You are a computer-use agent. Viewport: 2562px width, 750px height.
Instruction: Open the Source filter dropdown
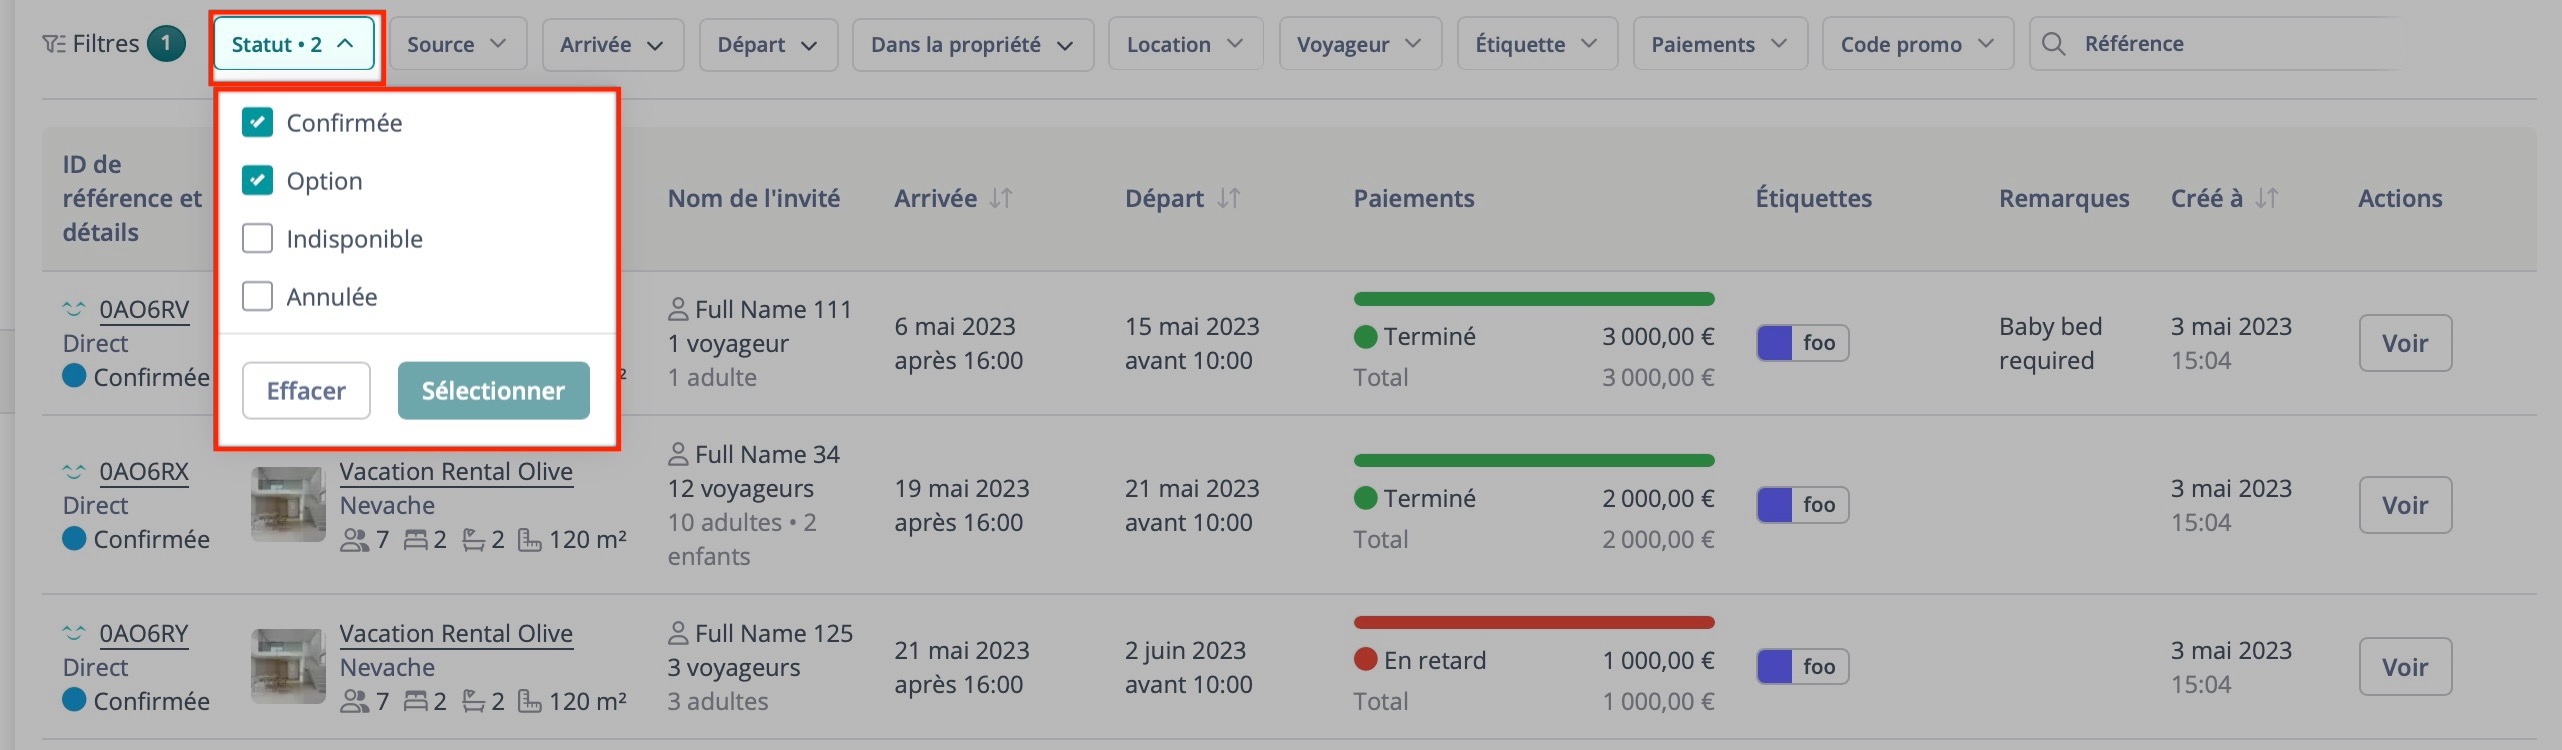(456, 43)
